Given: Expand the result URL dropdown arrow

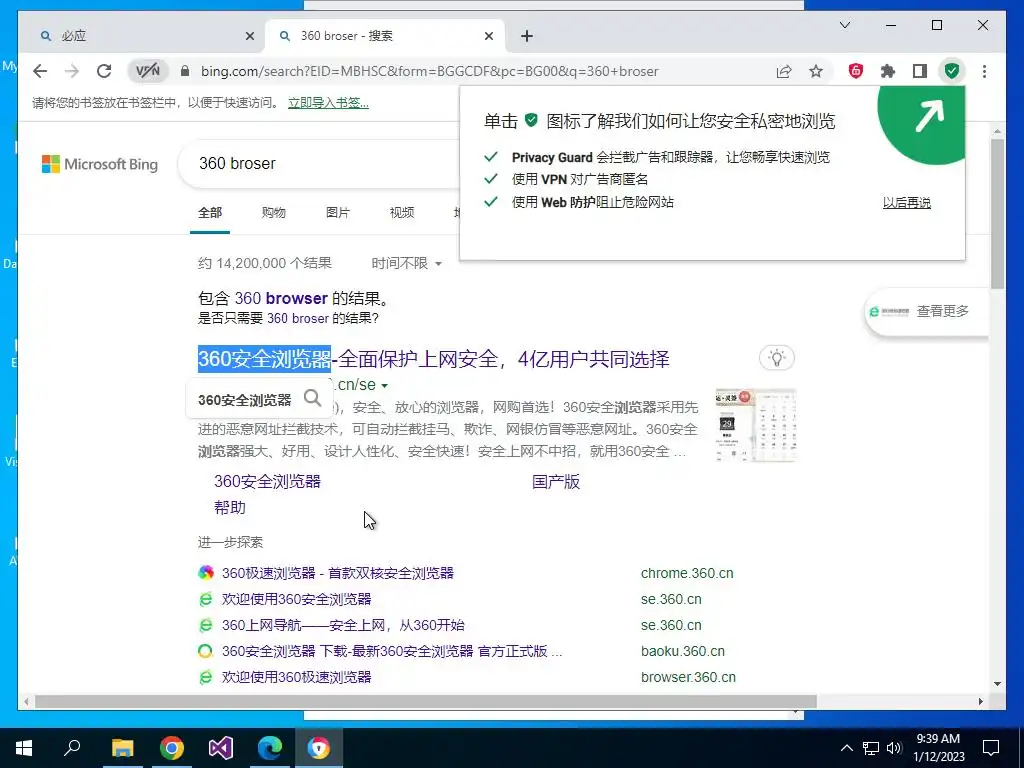Looking at the screenshot, I should pyautogui.click(x=385, y=386).
